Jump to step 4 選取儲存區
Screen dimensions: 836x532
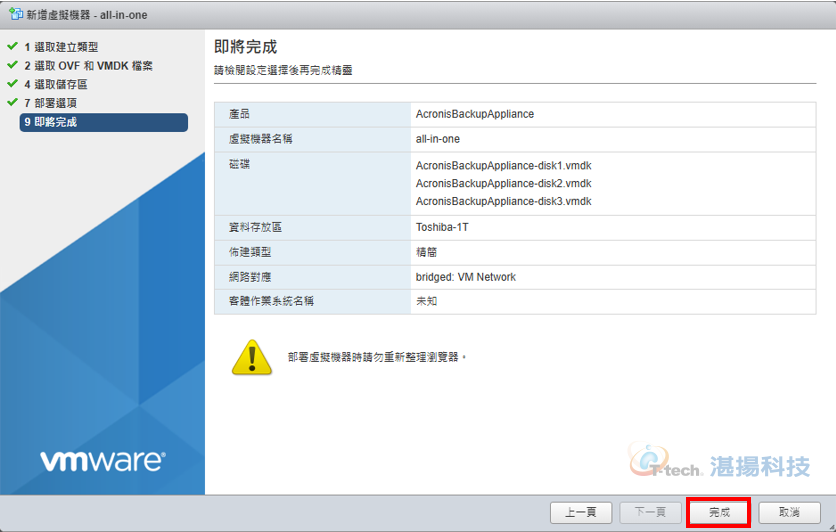point(56,84)
